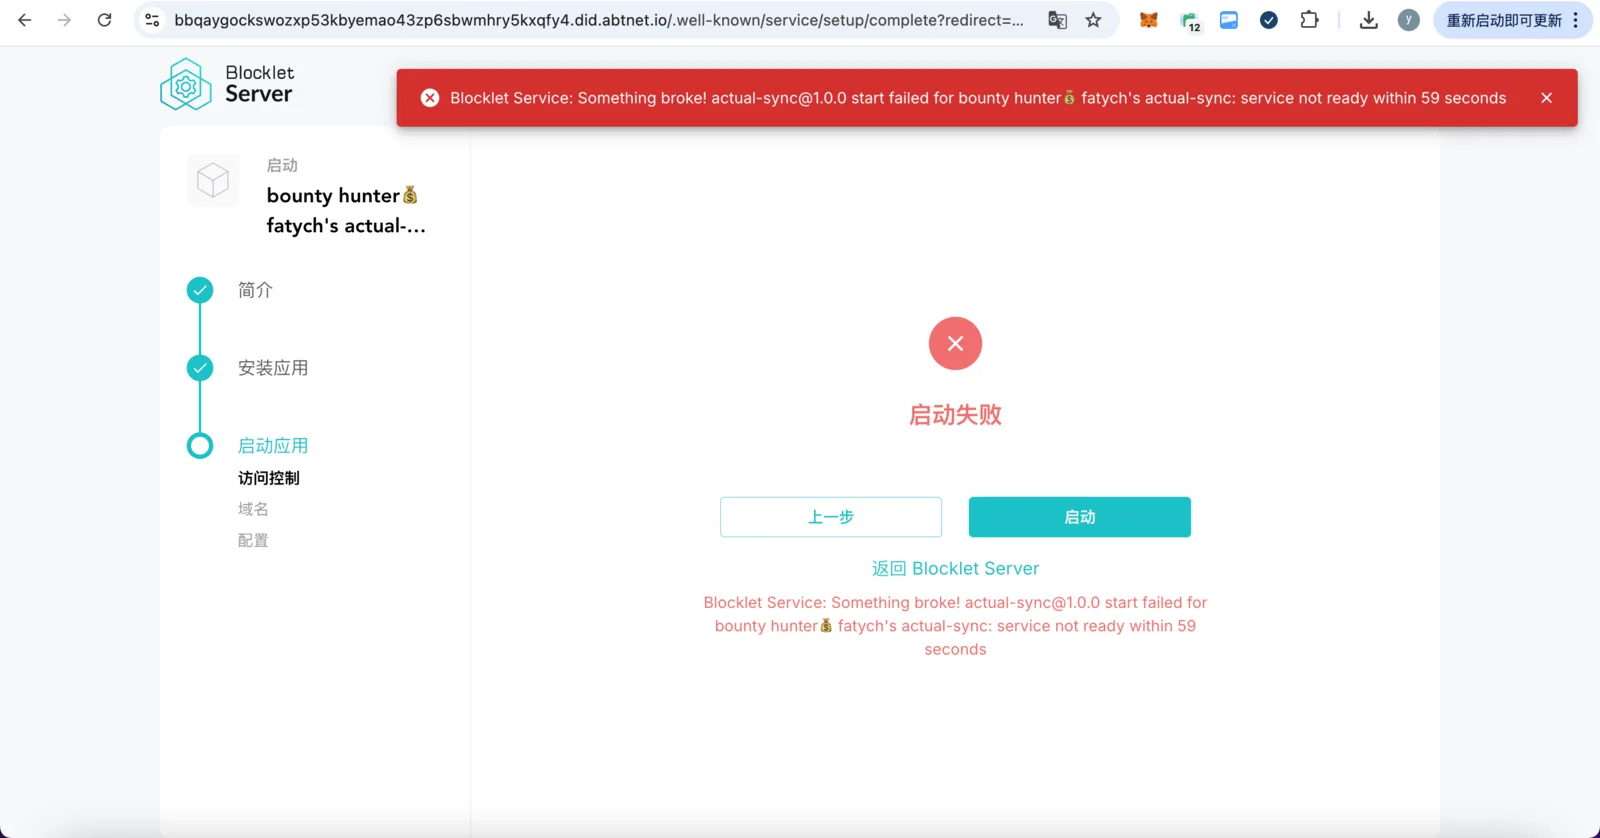Open the 安装应用 step
1600x838 pixels.
(273, 368)
